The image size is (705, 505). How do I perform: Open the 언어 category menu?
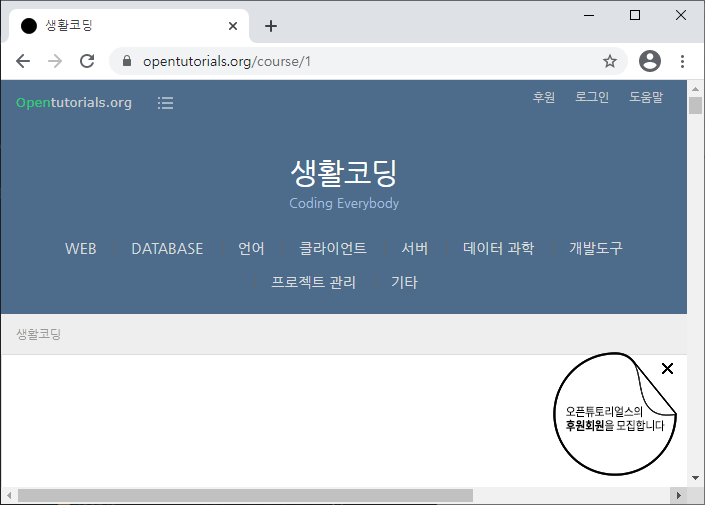pos(251,249)
